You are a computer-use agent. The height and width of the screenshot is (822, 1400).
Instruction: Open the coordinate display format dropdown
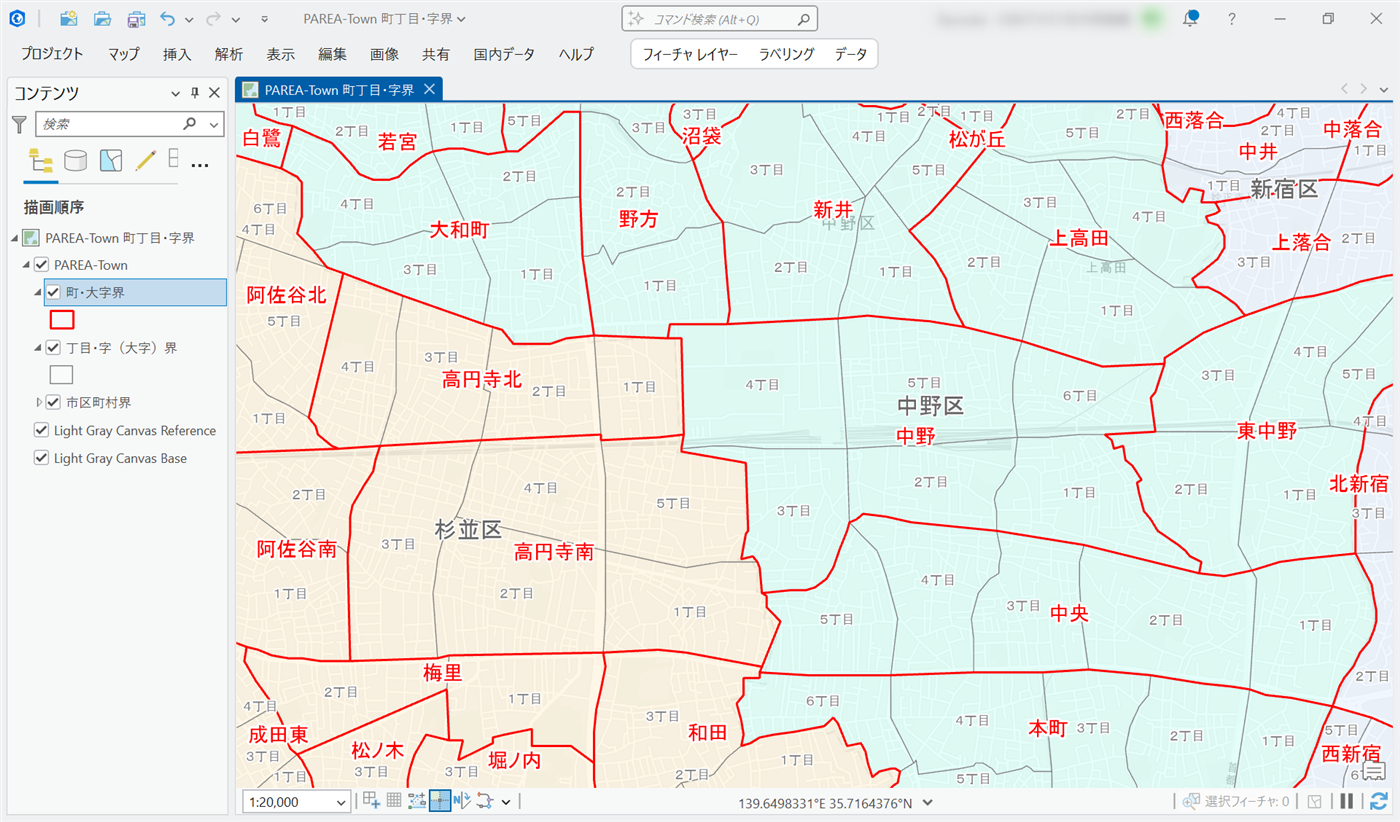928,802
